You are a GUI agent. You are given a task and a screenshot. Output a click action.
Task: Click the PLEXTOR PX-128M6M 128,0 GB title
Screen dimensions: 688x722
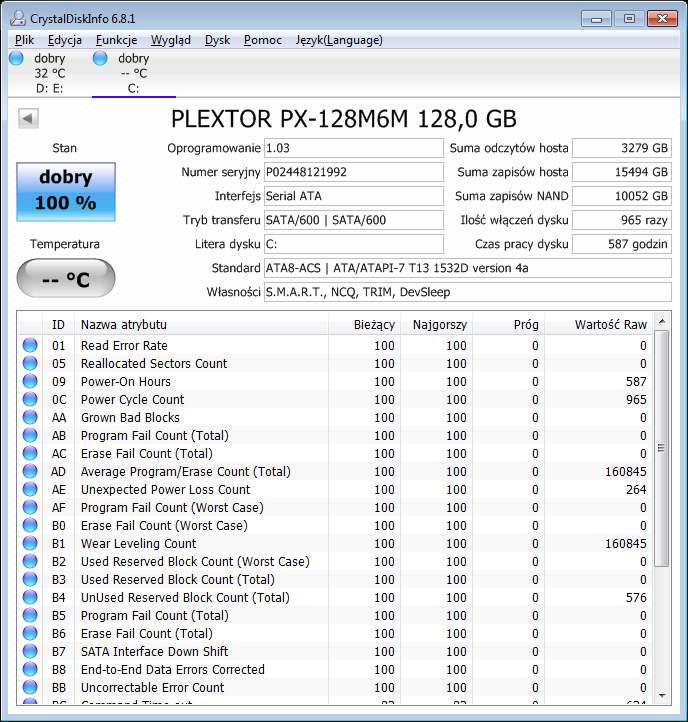tap(344, 119)
